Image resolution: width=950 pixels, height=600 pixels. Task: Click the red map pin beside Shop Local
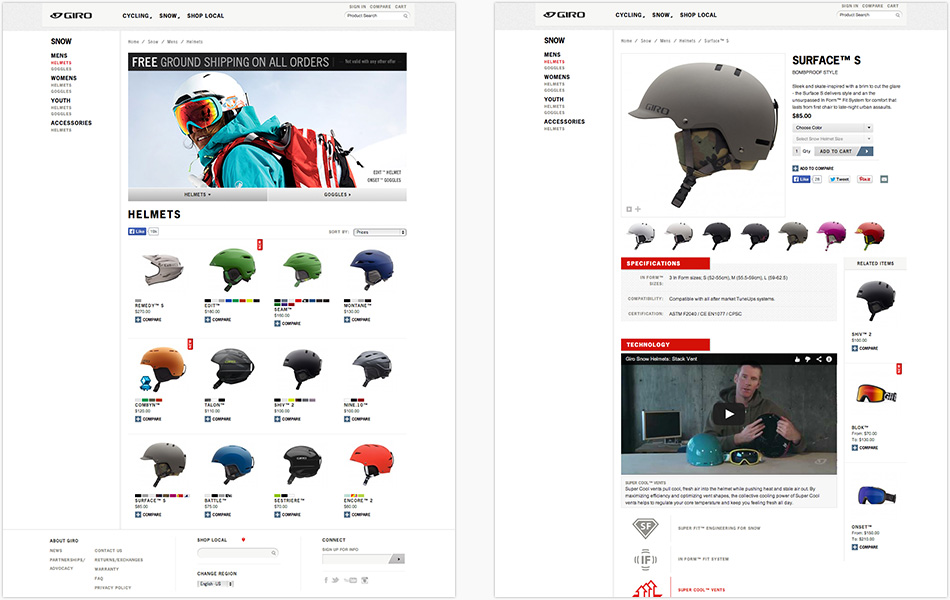pos(243,540)
